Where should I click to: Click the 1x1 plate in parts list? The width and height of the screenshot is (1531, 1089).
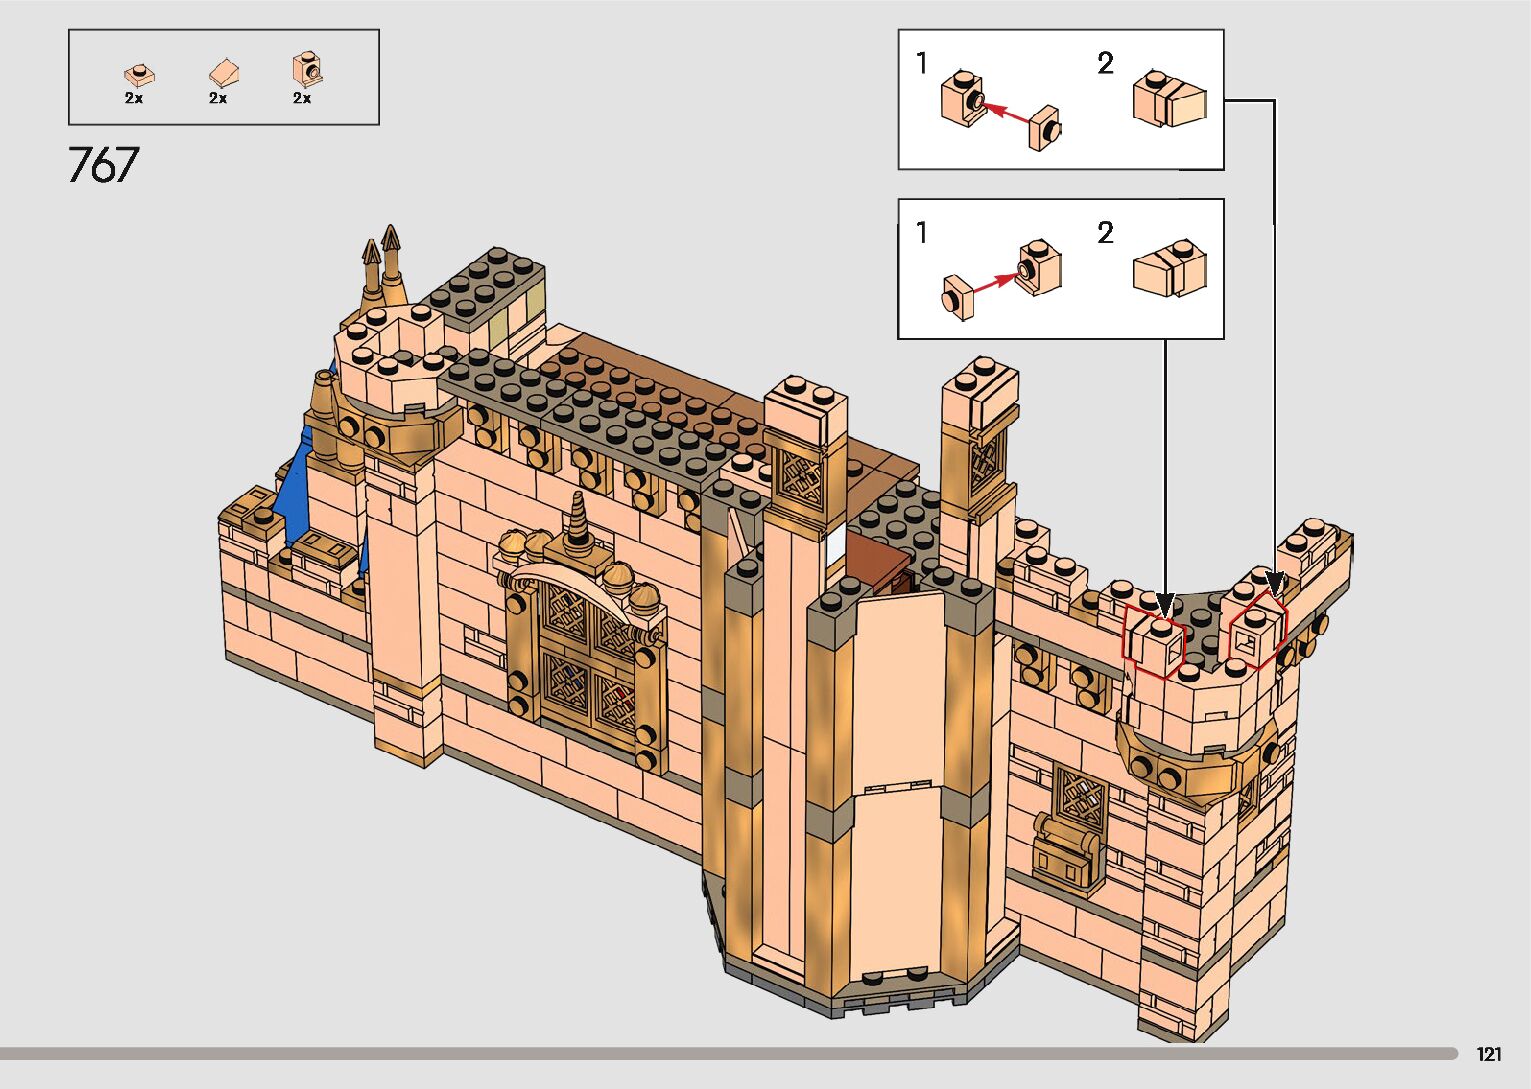click(139, 75)
